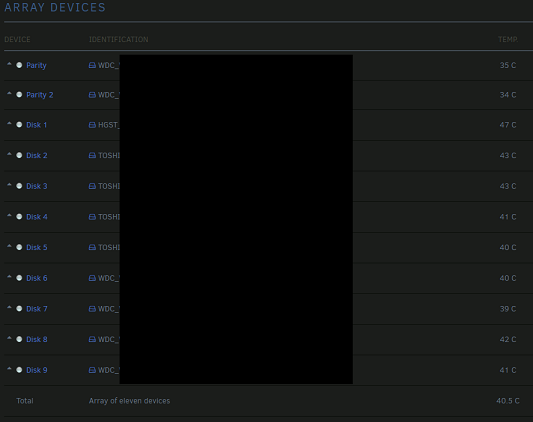Click the 35 C temperature for Parity
The width and height of the screenshot is (533, 422).
(508, 65)
